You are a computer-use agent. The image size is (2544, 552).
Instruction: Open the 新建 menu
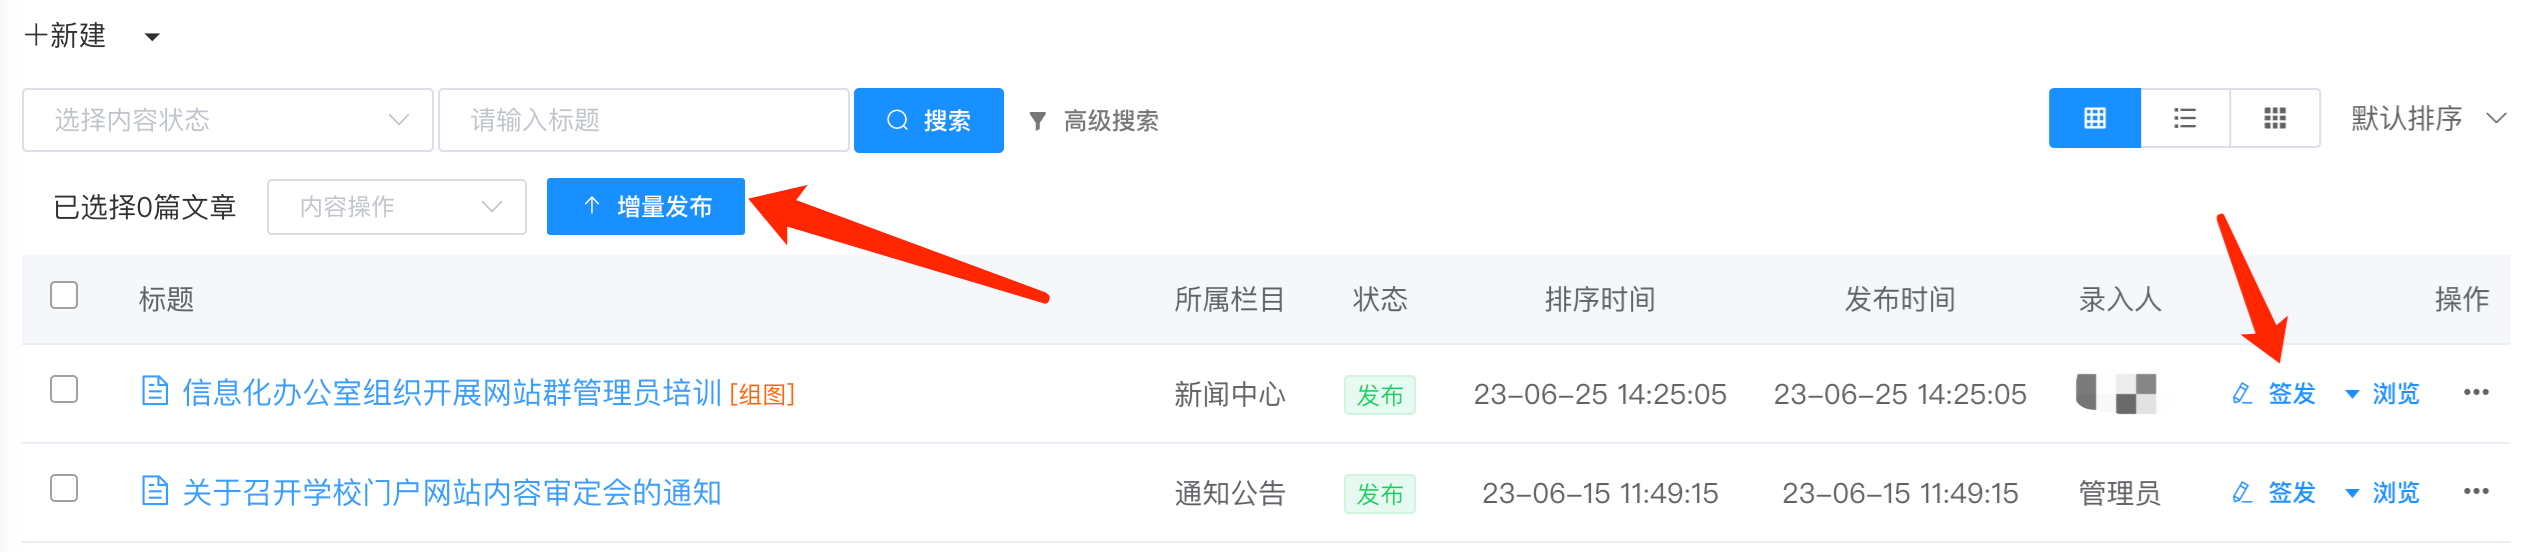(90, 37)
